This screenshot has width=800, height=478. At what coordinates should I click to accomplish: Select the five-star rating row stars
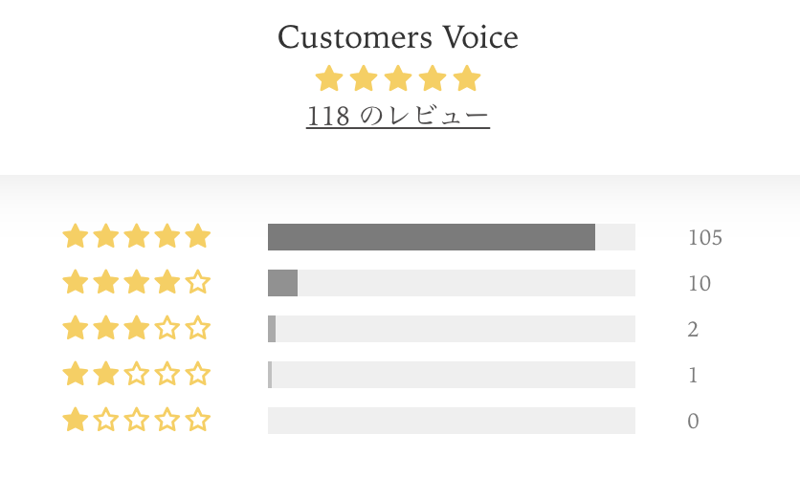click(x=136, y=237)
